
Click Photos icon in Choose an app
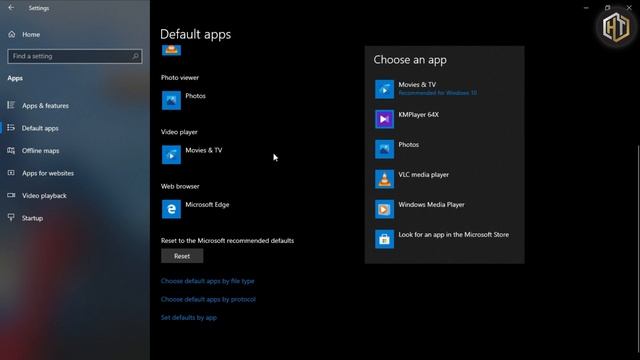click(384, 149)
